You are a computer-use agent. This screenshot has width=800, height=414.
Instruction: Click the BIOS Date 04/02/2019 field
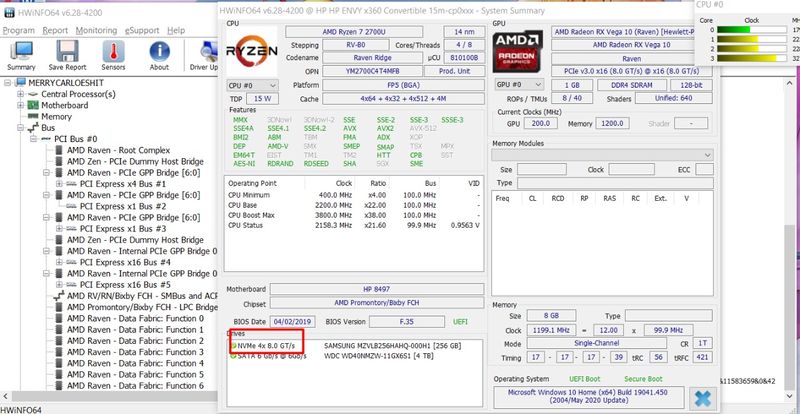click(293, 322)
